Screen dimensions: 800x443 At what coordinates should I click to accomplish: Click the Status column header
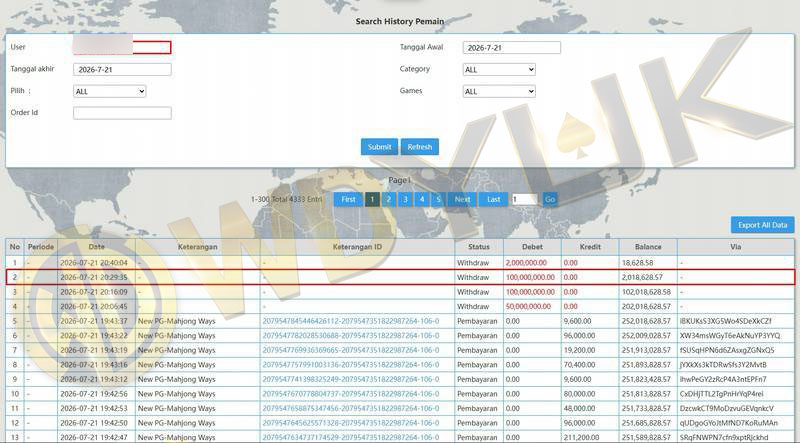tap(479, 247)
